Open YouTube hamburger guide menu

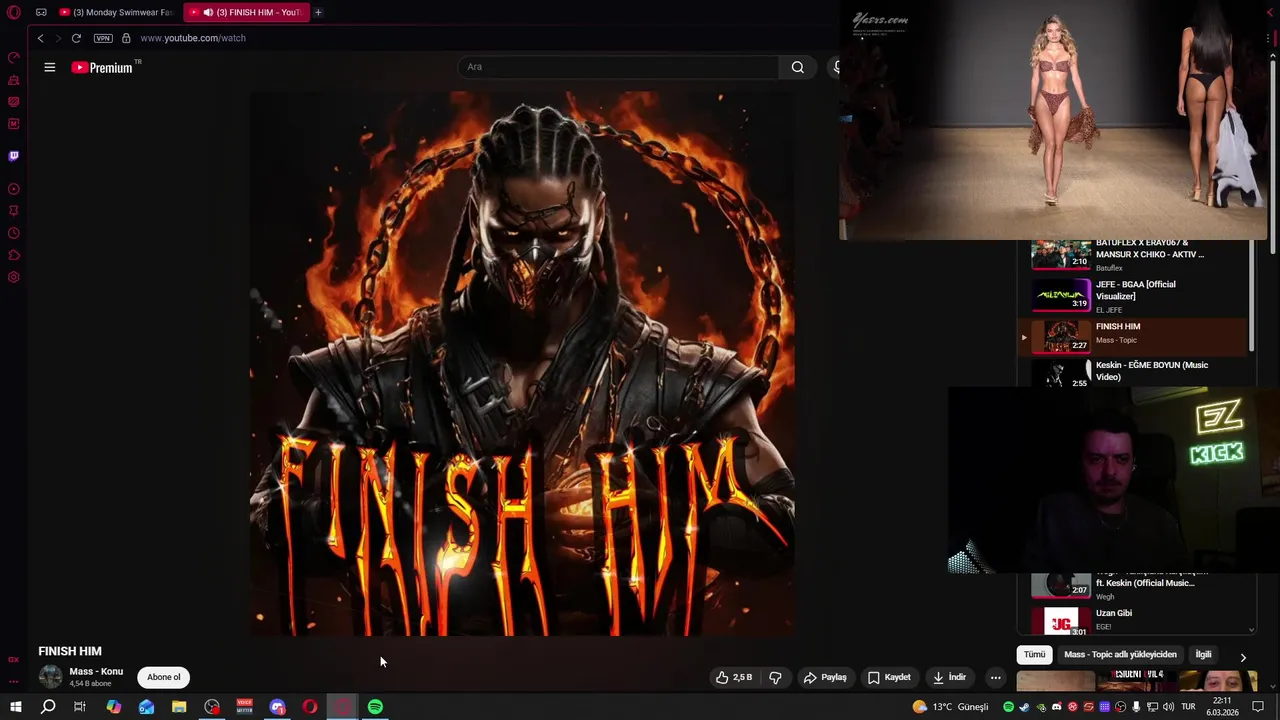coord(49,67)
